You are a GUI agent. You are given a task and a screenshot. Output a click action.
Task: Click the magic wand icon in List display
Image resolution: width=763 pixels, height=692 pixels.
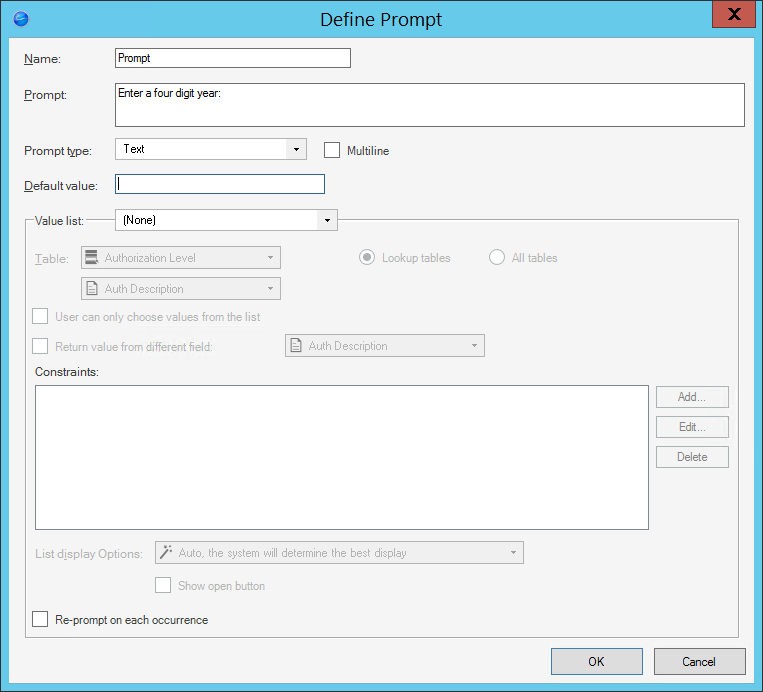[166, 552]
